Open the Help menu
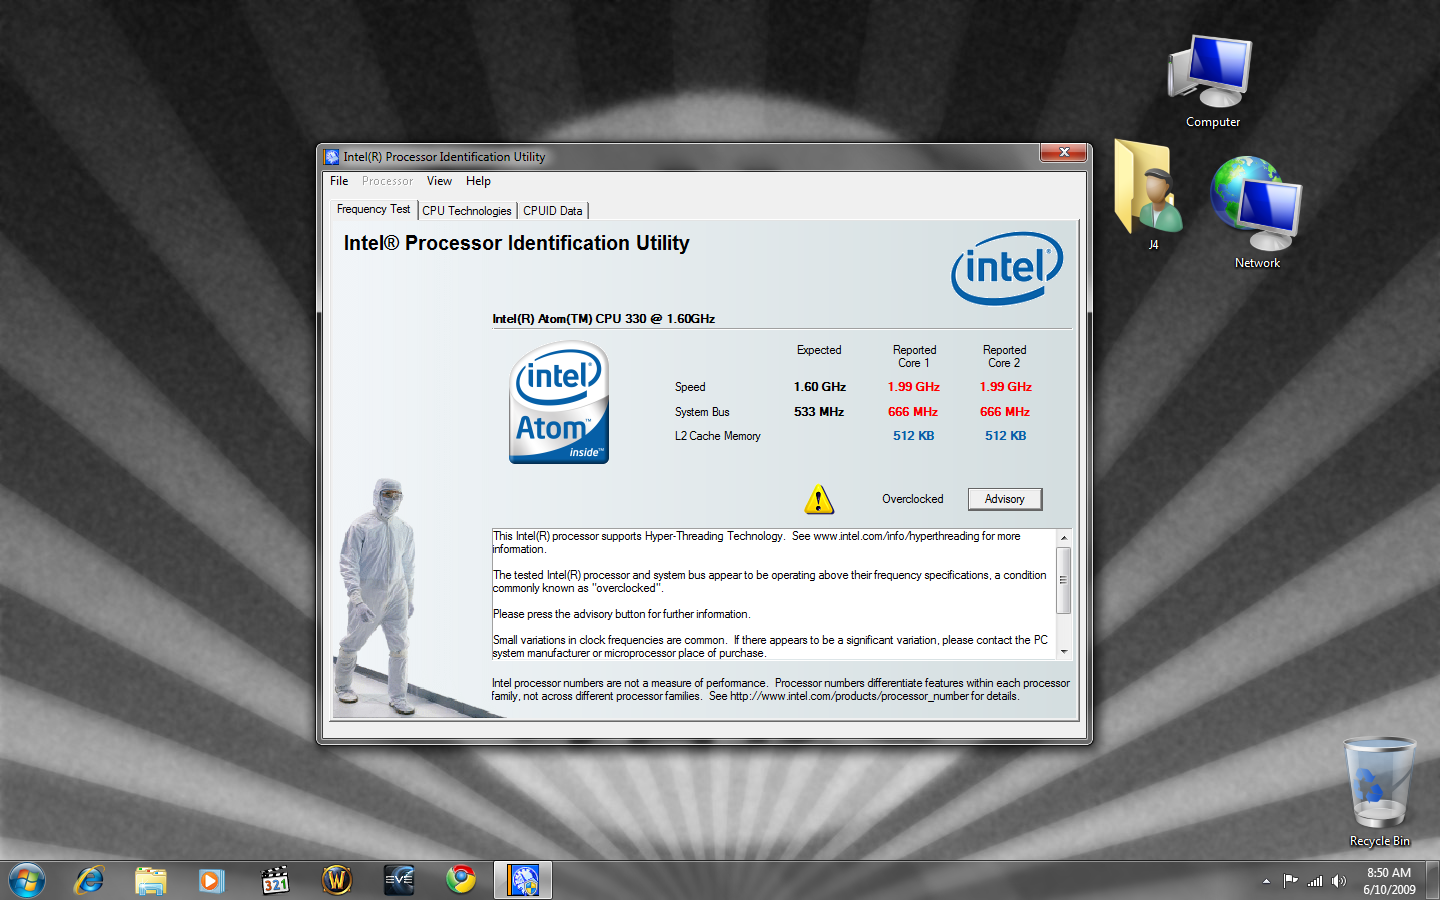Screen dimensions: 1440x900 [x=478, y=181]
